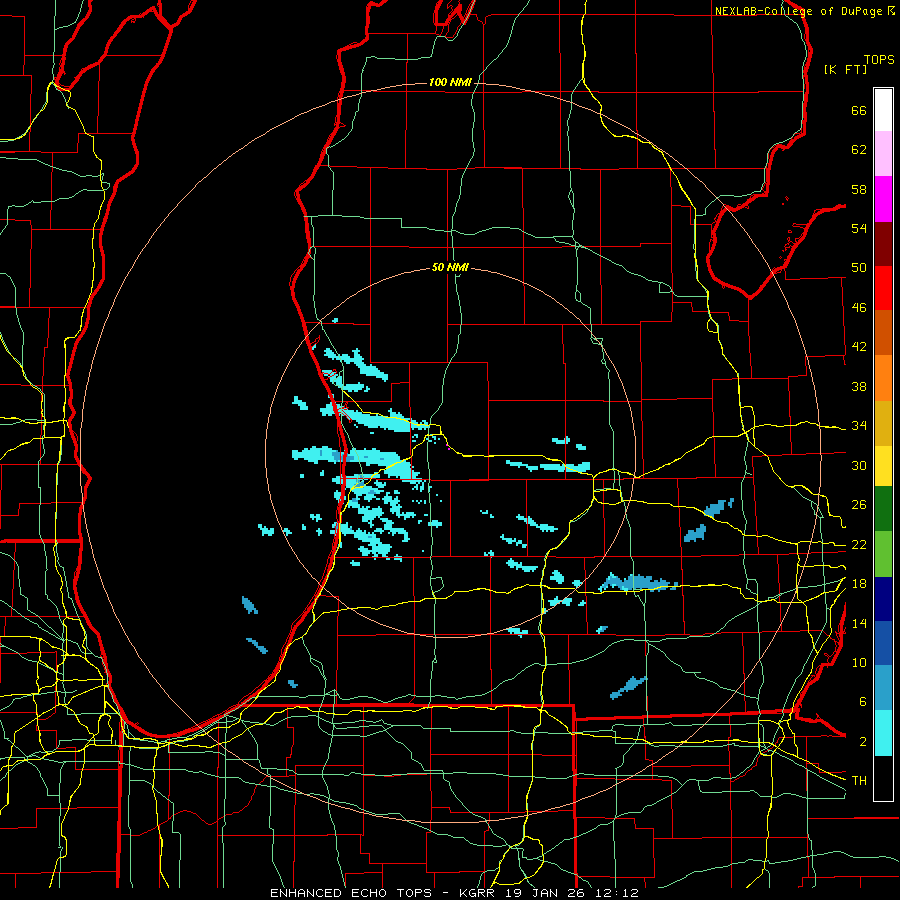Click the '26' legend value
The width and height of the screenshot is (900, 900).
(x=859, y=505)
